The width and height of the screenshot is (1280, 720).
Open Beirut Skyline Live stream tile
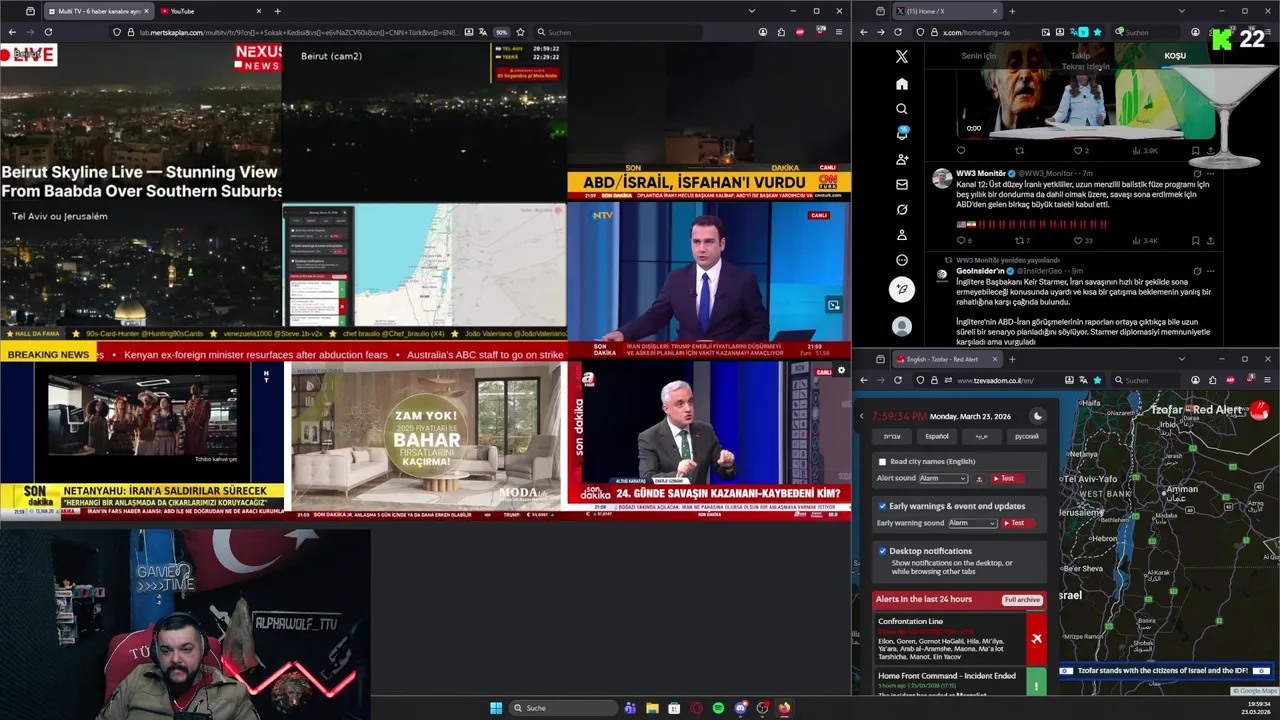pyautogui.click(x=141, y=121)
